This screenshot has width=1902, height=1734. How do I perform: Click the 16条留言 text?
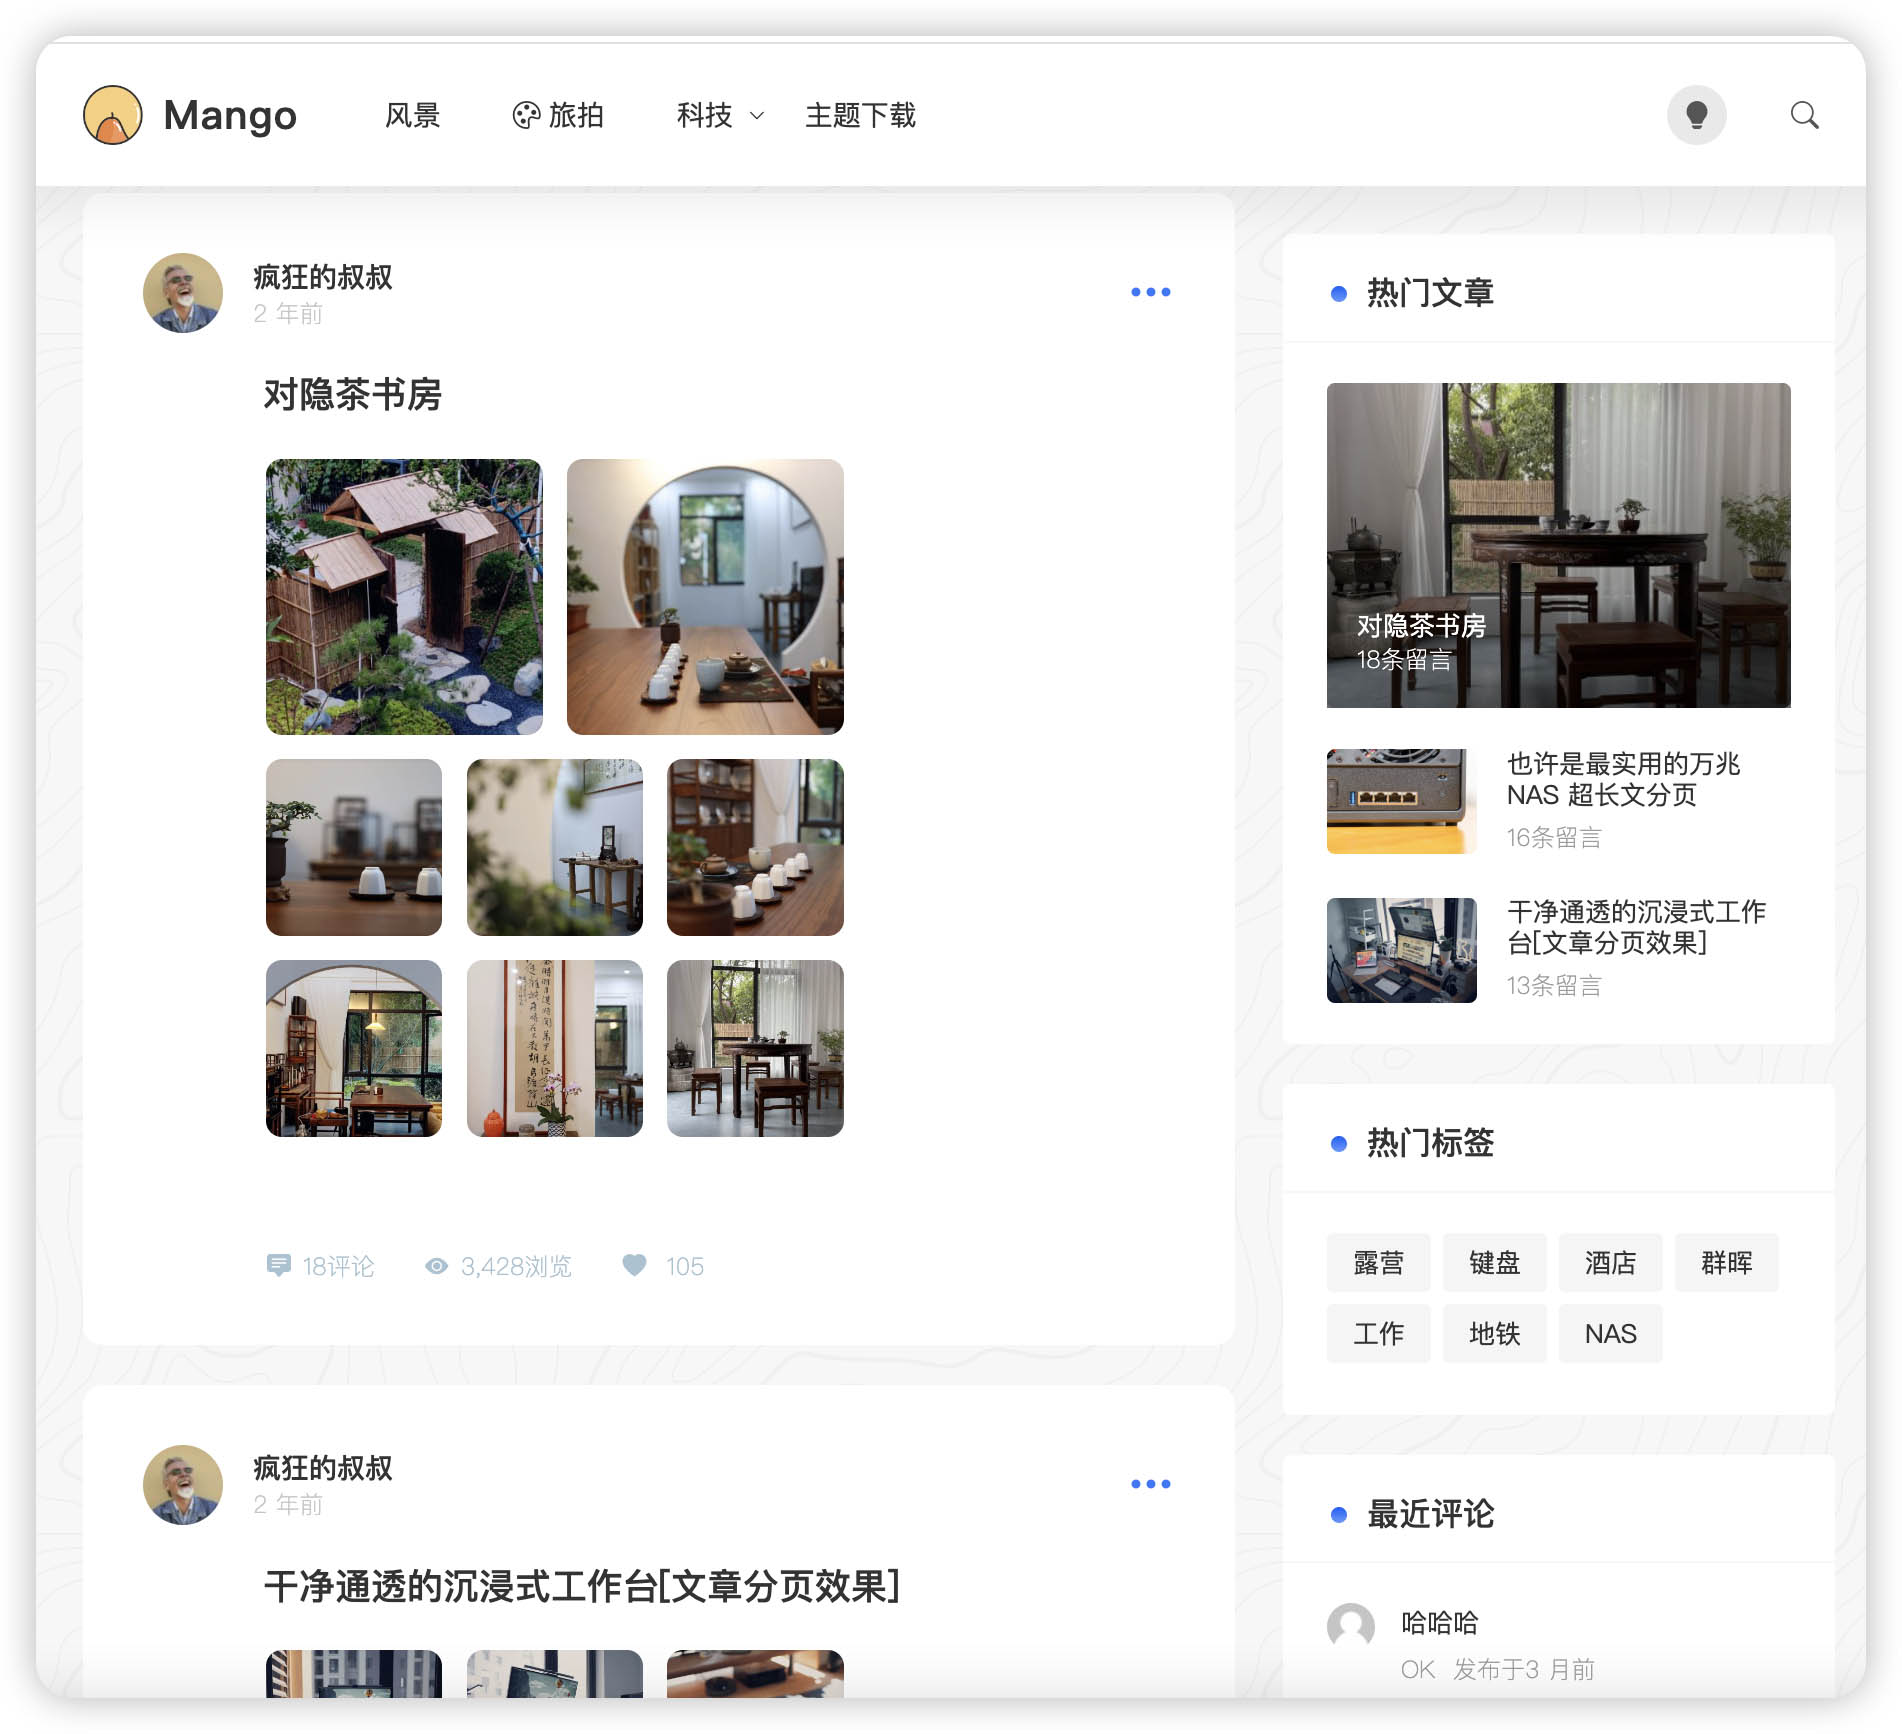pyautogui.click(x=1554, y=838)
